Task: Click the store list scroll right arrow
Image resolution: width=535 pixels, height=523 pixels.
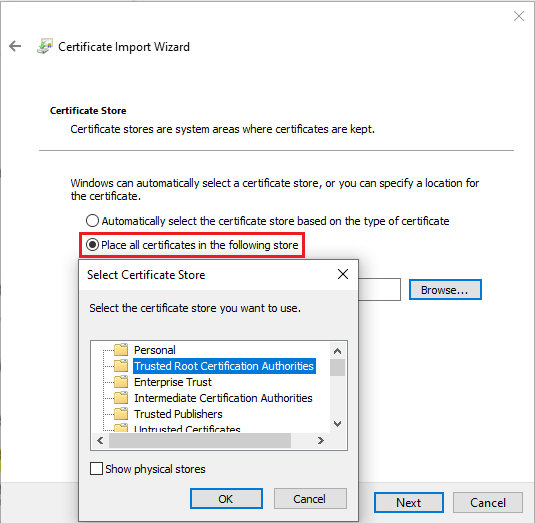Action: [320, 440]
